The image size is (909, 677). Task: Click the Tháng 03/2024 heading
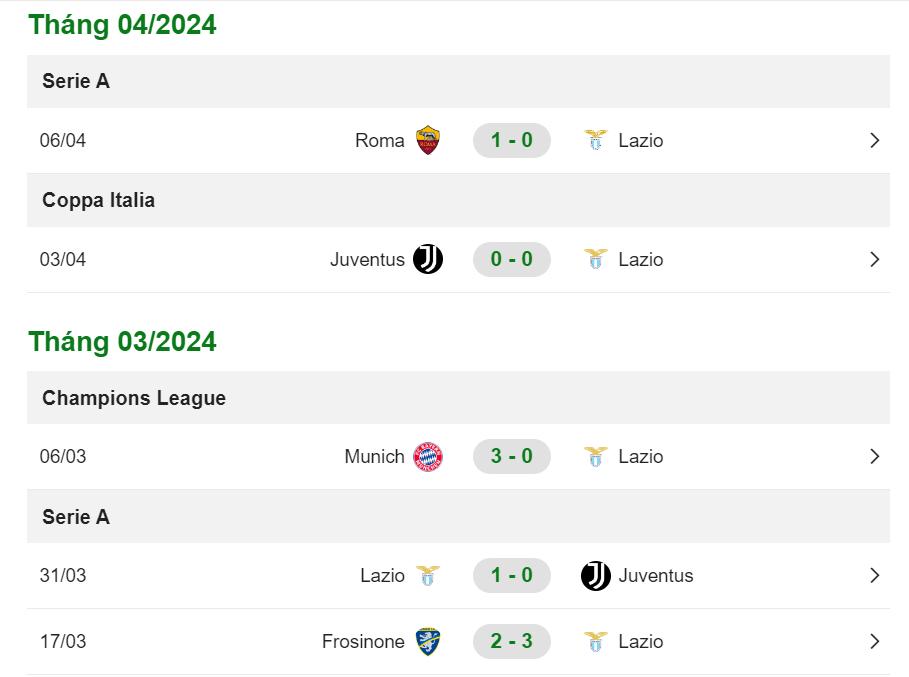pyautogui.click(x=122, y=341)
